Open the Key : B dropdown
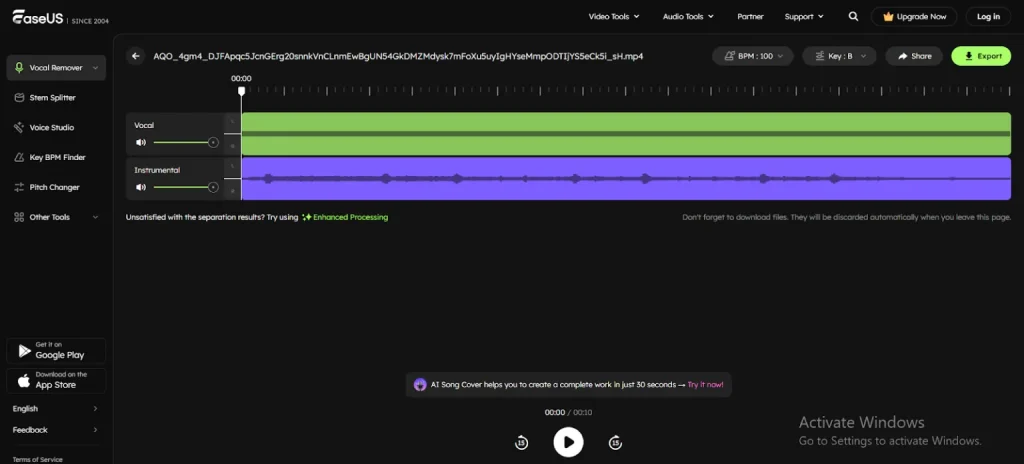The image size is (1024, 464). click(839, 56)
